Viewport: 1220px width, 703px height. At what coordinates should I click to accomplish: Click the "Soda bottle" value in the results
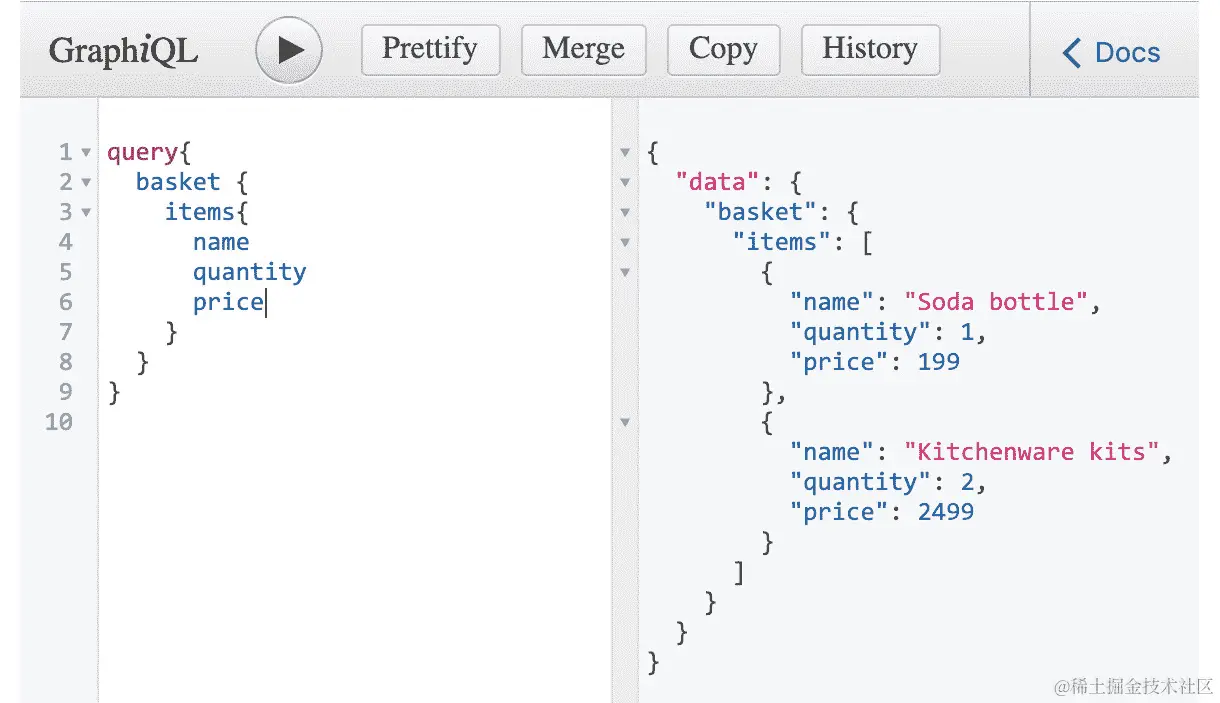point(996,302)
